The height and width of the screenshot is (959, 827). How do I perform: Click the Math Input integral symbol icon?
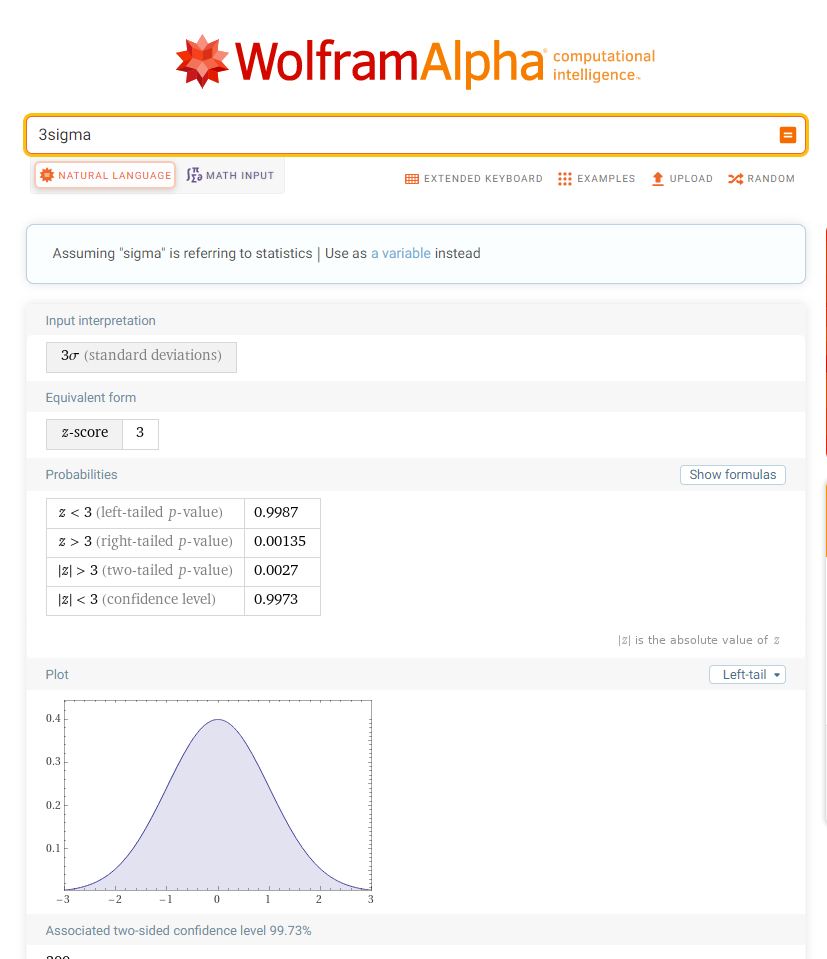[x=194, y=175]
